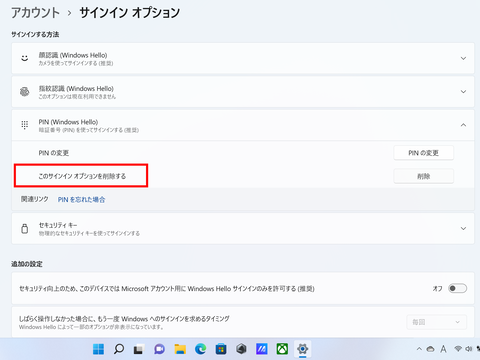Open the Xbox app on taskbar
The height and width of the screenshot is (360, 480).
pyautogui.click(x=282, y=349)
